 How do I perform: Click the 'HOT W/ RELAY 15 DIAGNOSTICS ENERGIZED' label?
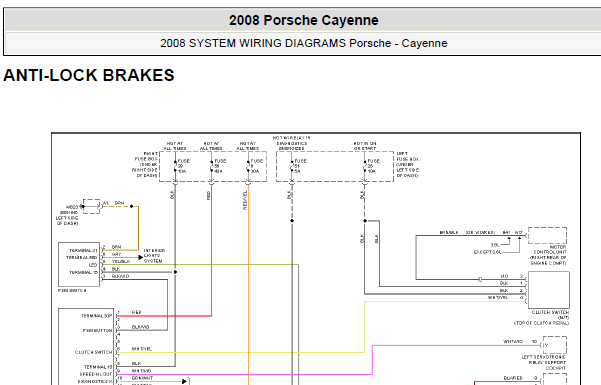pos(292,143)
